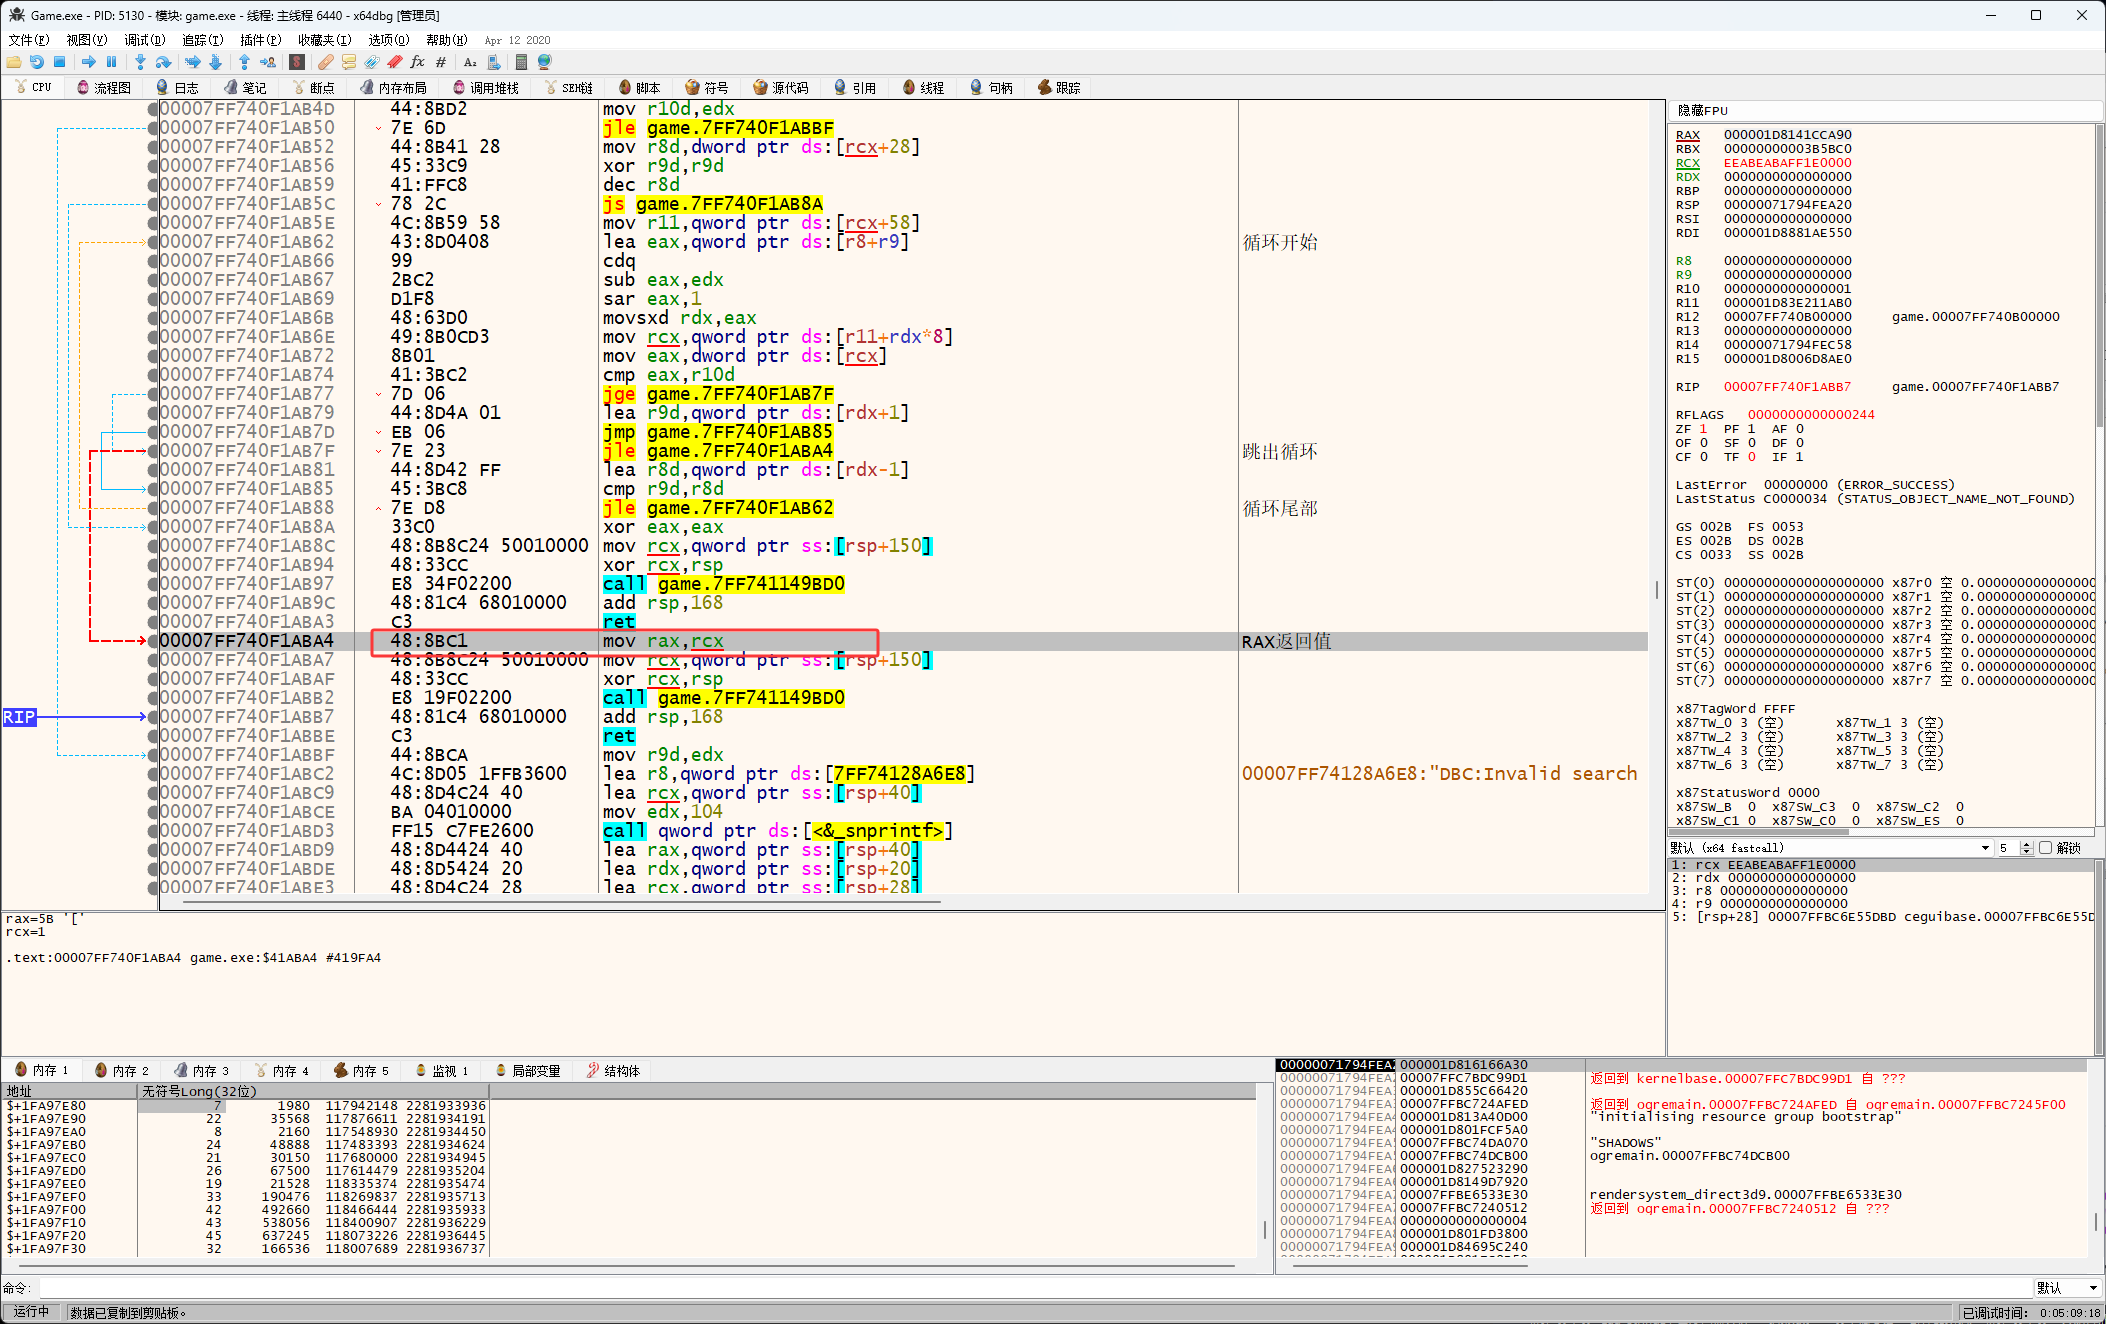Open the Scylla 'S' plugin icon

coord(296,62)
